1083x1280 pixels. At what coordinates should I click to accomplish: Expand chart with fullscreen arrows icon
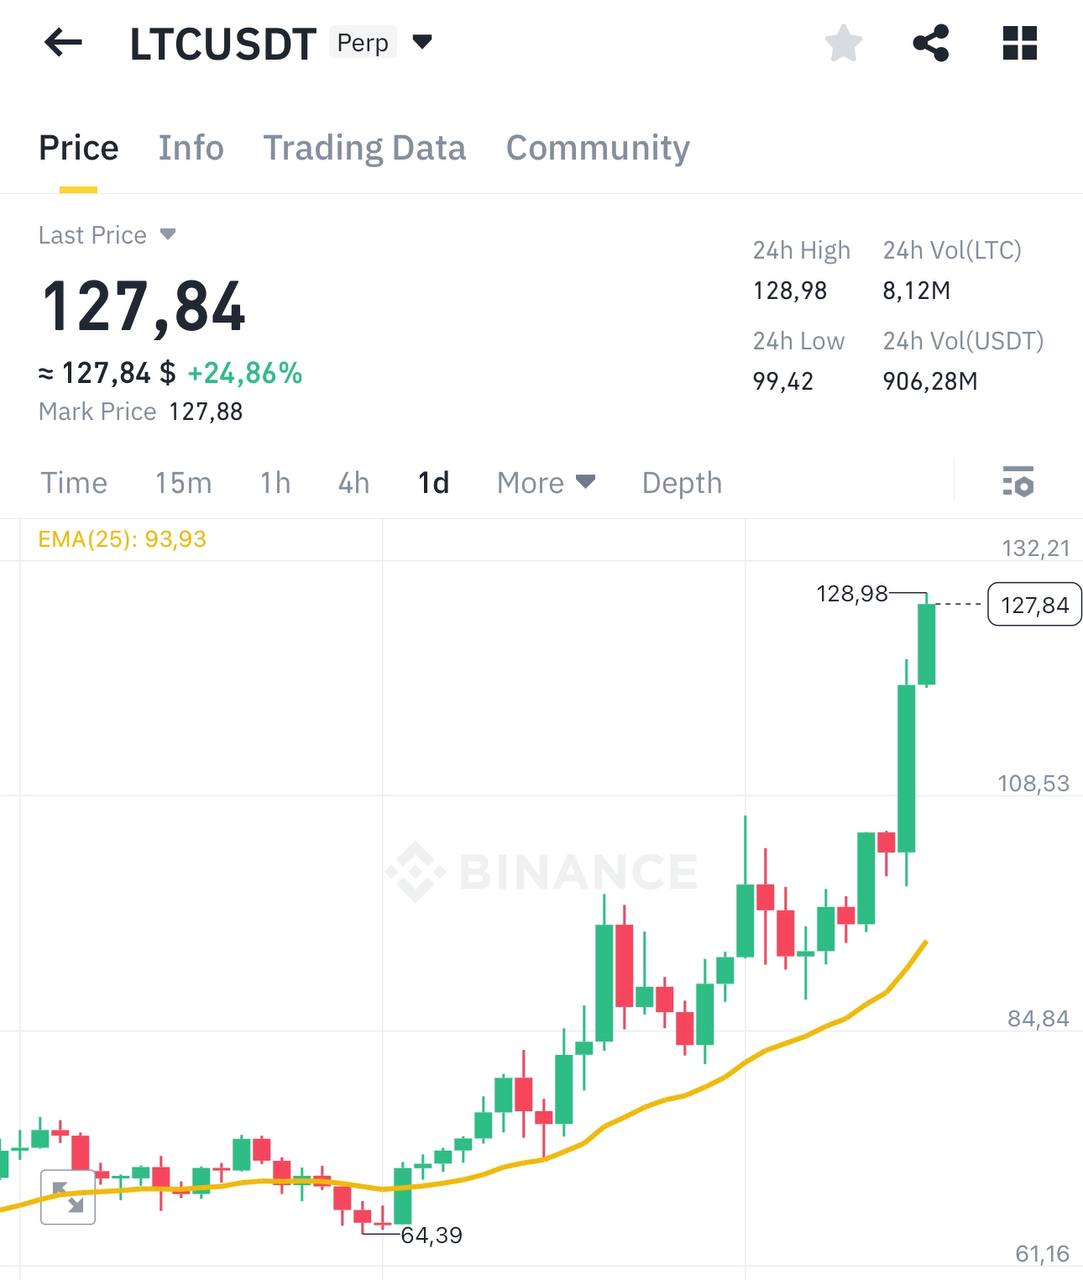(x=68, y=1197)
